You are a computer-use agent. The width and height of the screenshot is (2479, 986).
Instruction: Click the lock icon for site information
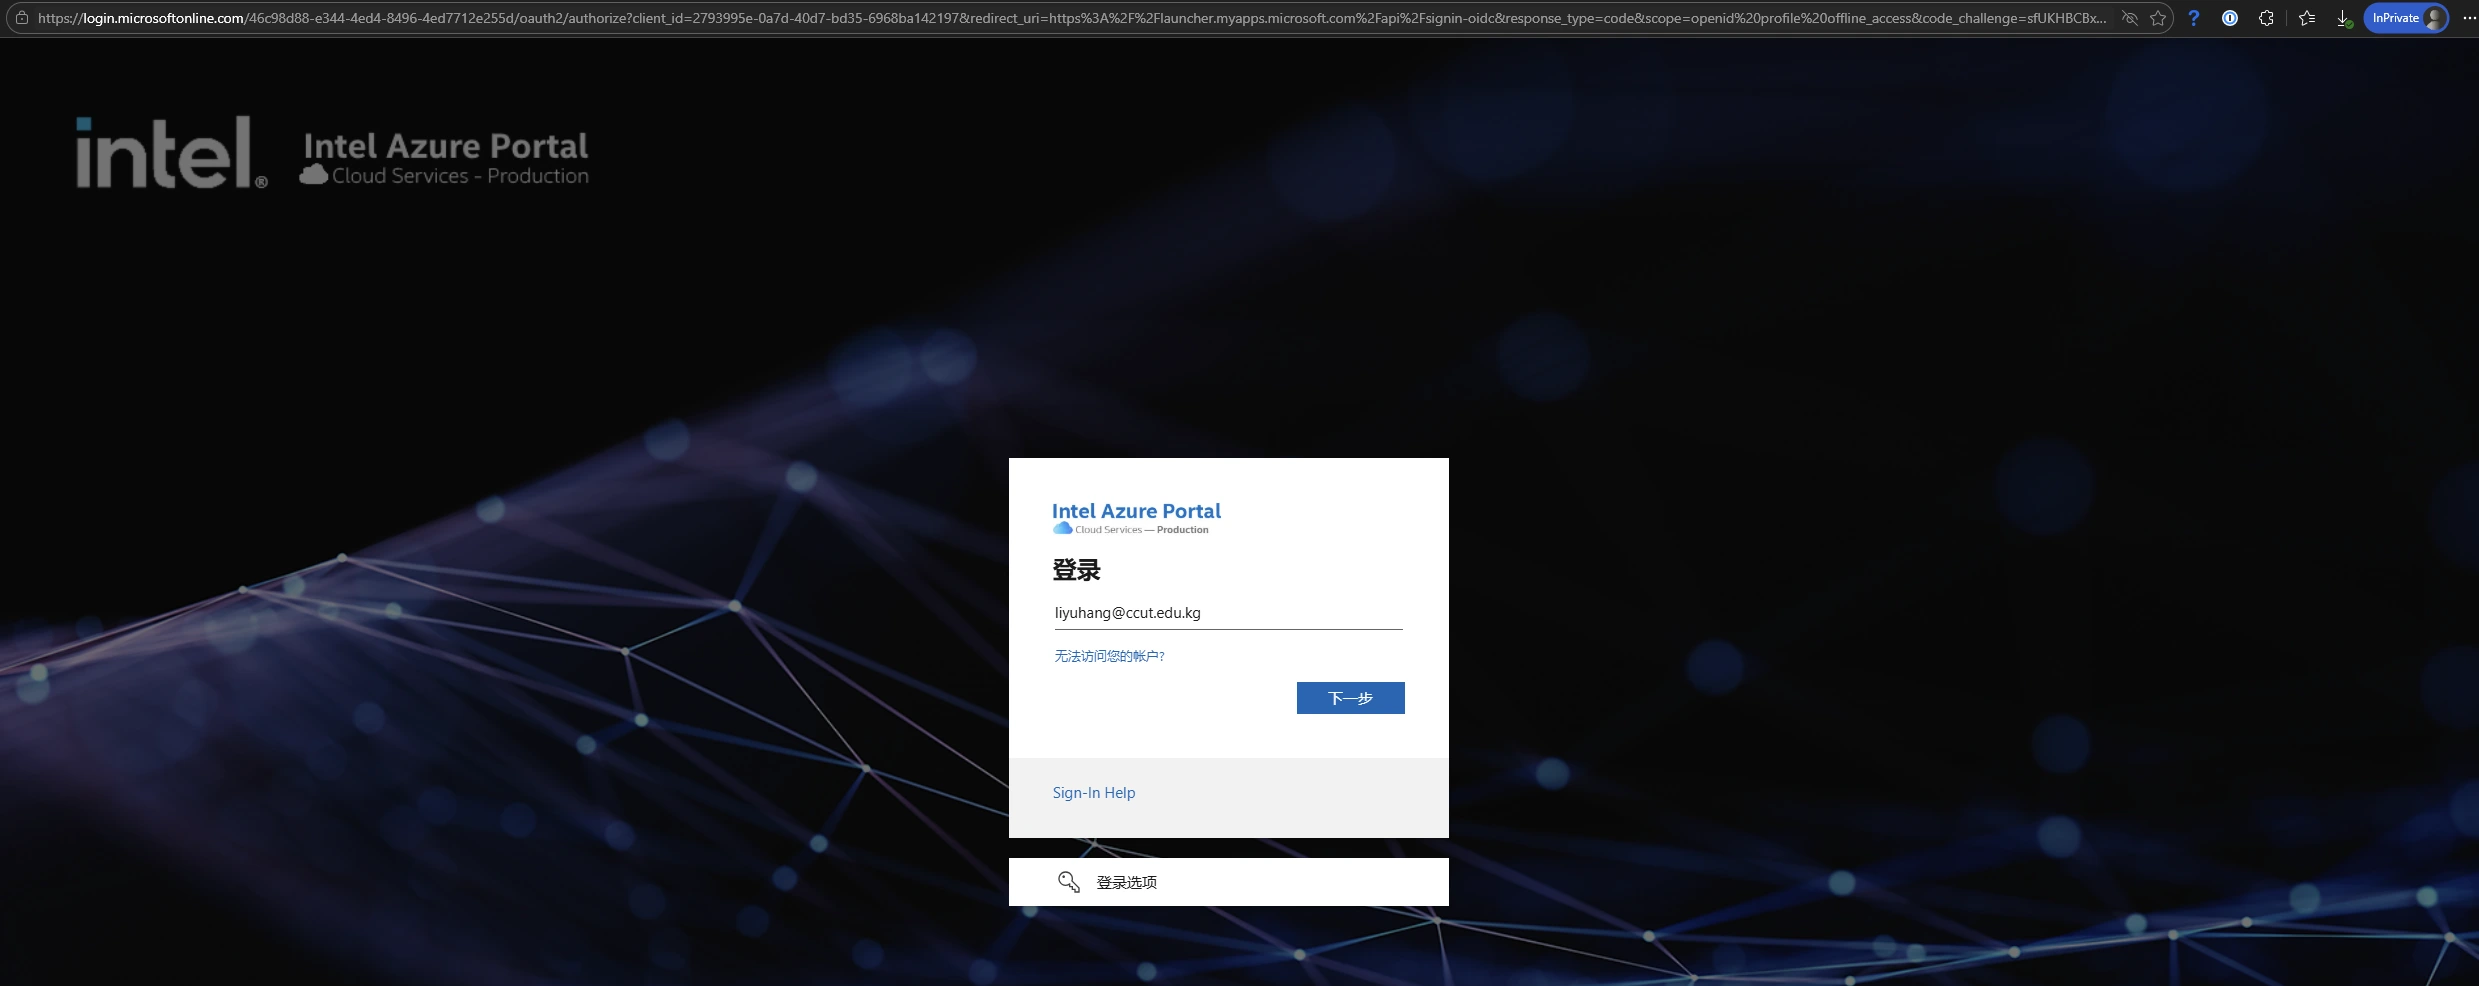(22, 18)
